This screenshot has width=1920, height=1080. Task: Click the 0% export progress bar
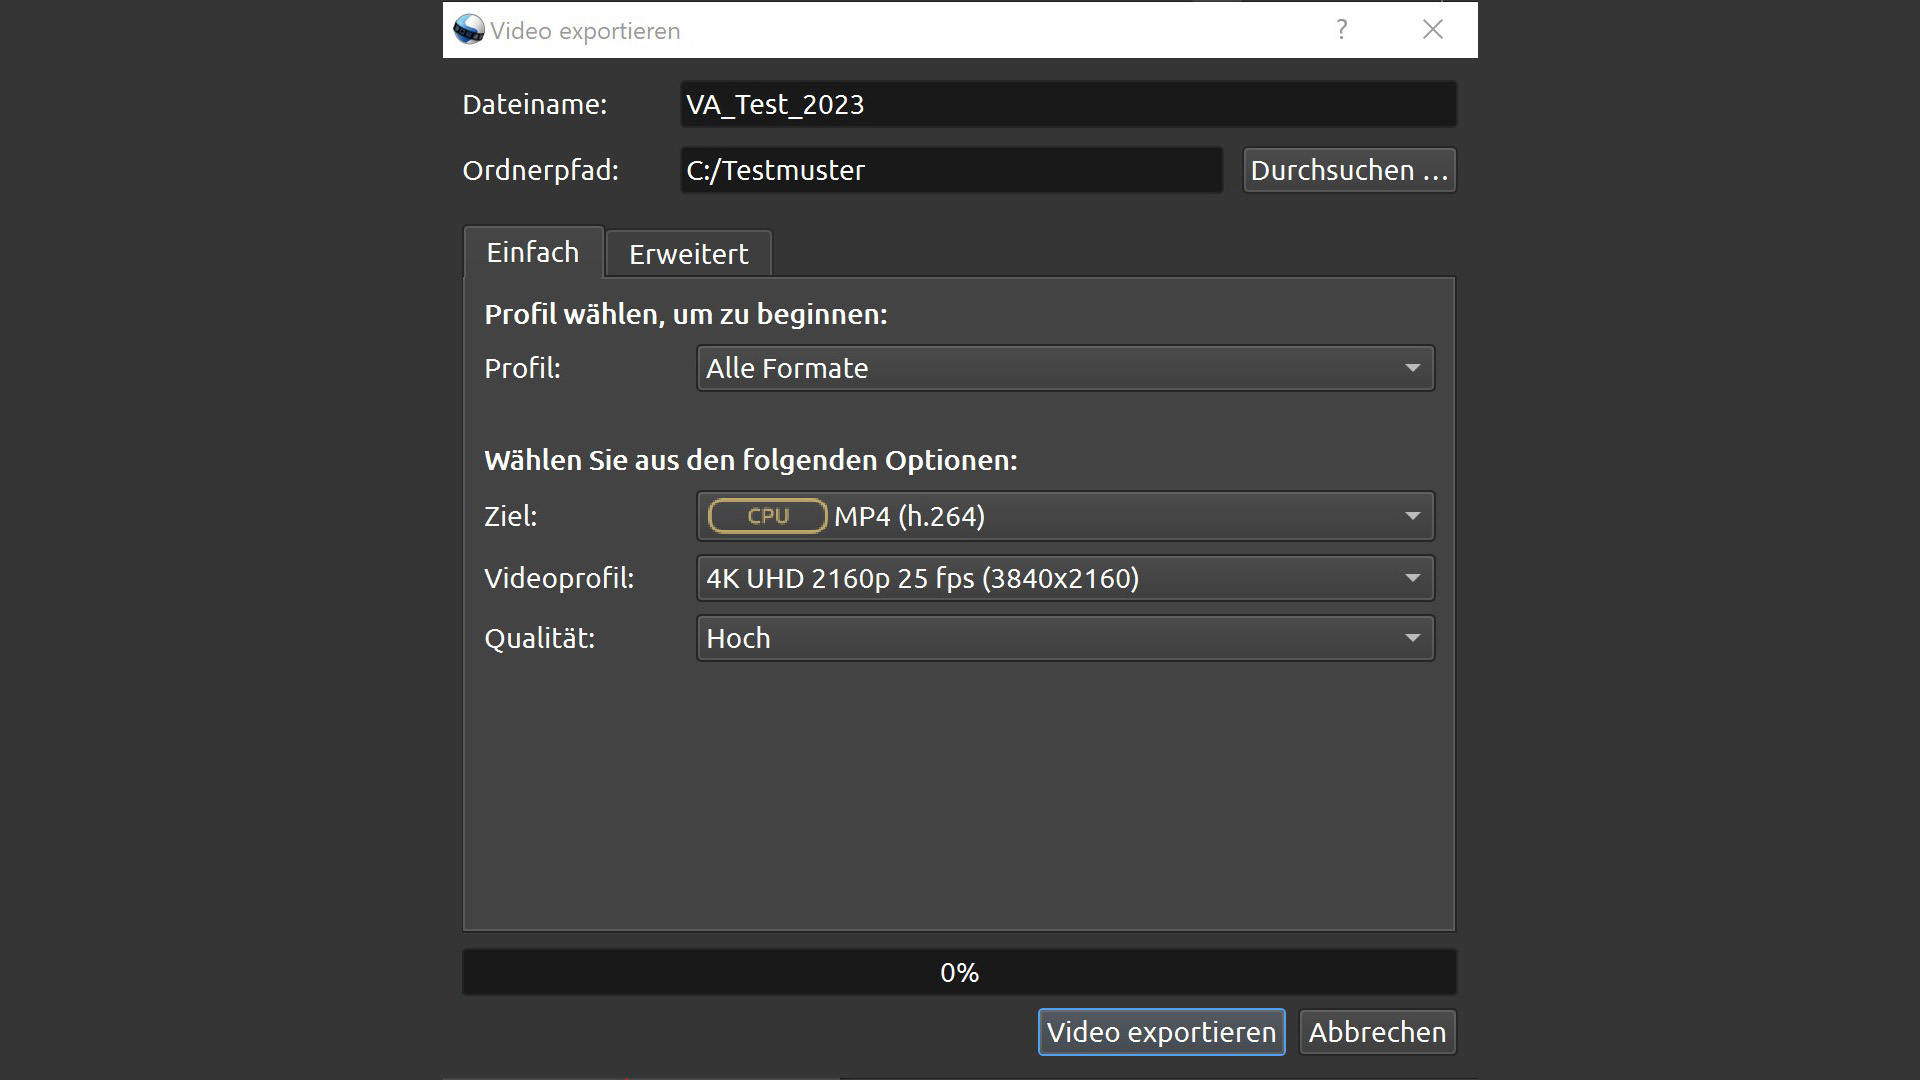pos(958,972)
